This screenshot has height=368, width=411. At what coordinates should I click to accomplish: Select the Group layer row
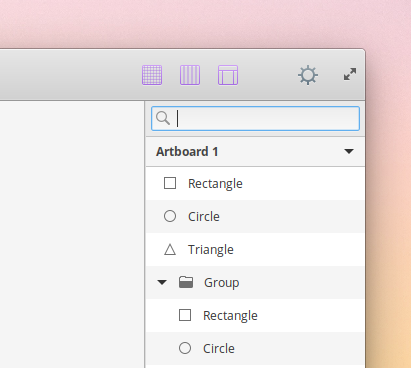point(255,282)
